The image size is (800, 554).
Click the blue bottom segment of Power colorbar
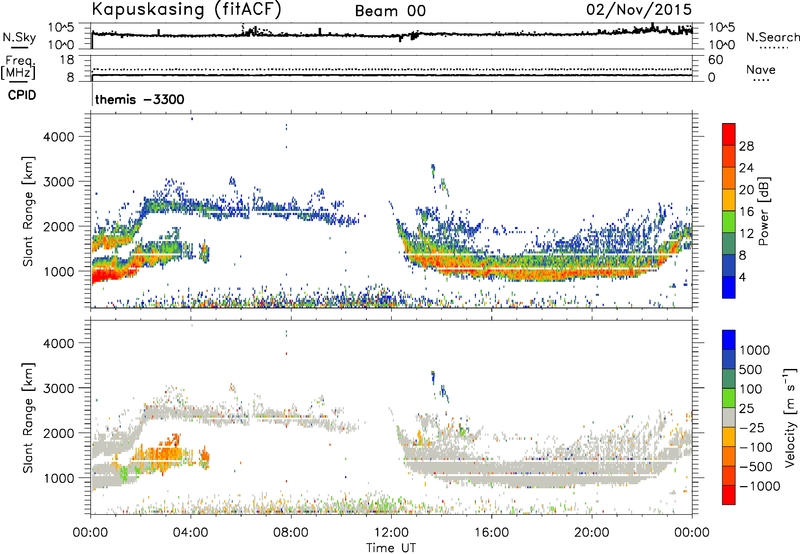(x=729, y=287)
